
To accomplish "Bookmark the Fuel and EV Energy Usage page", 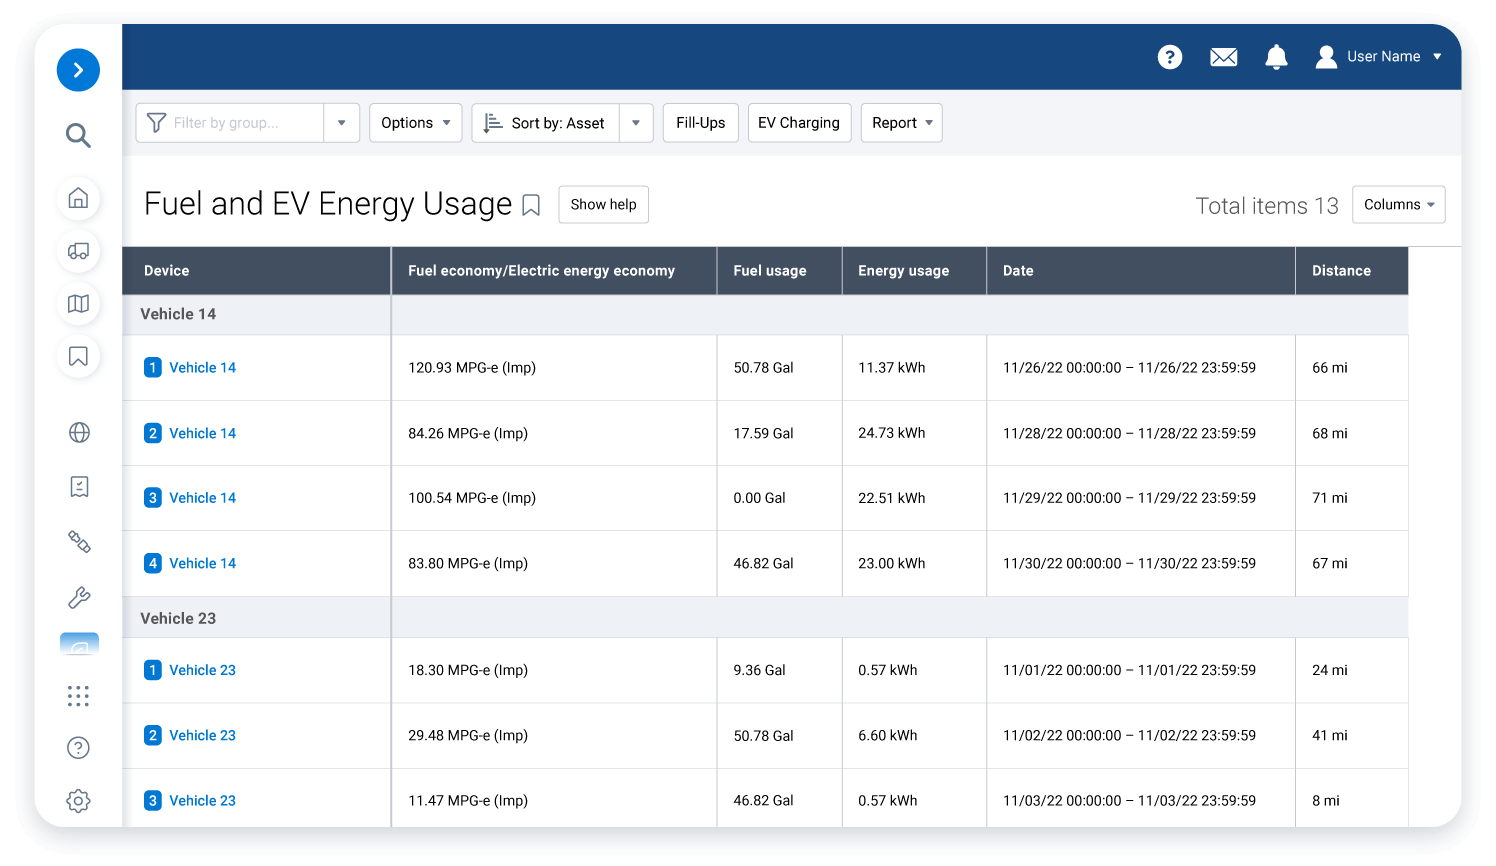I will (x=531, y=205).
